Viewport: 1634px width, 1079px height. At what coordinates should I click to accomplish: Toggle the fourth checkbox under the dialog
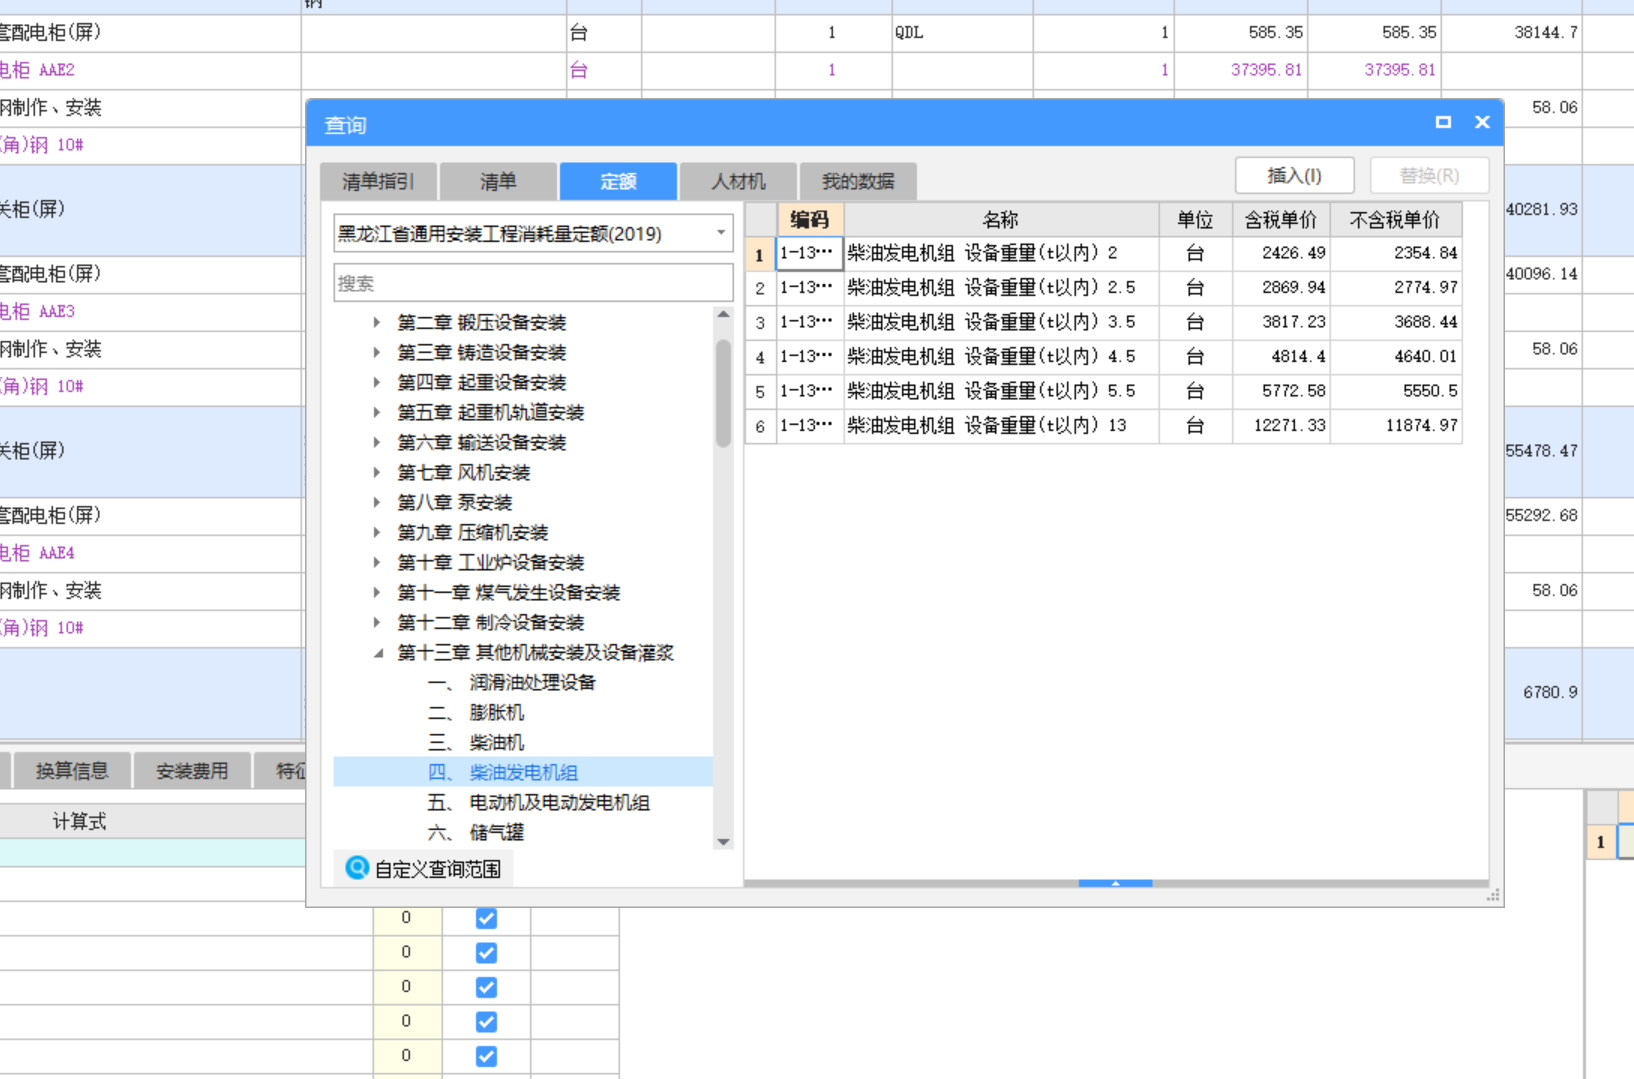point(486,1021)
